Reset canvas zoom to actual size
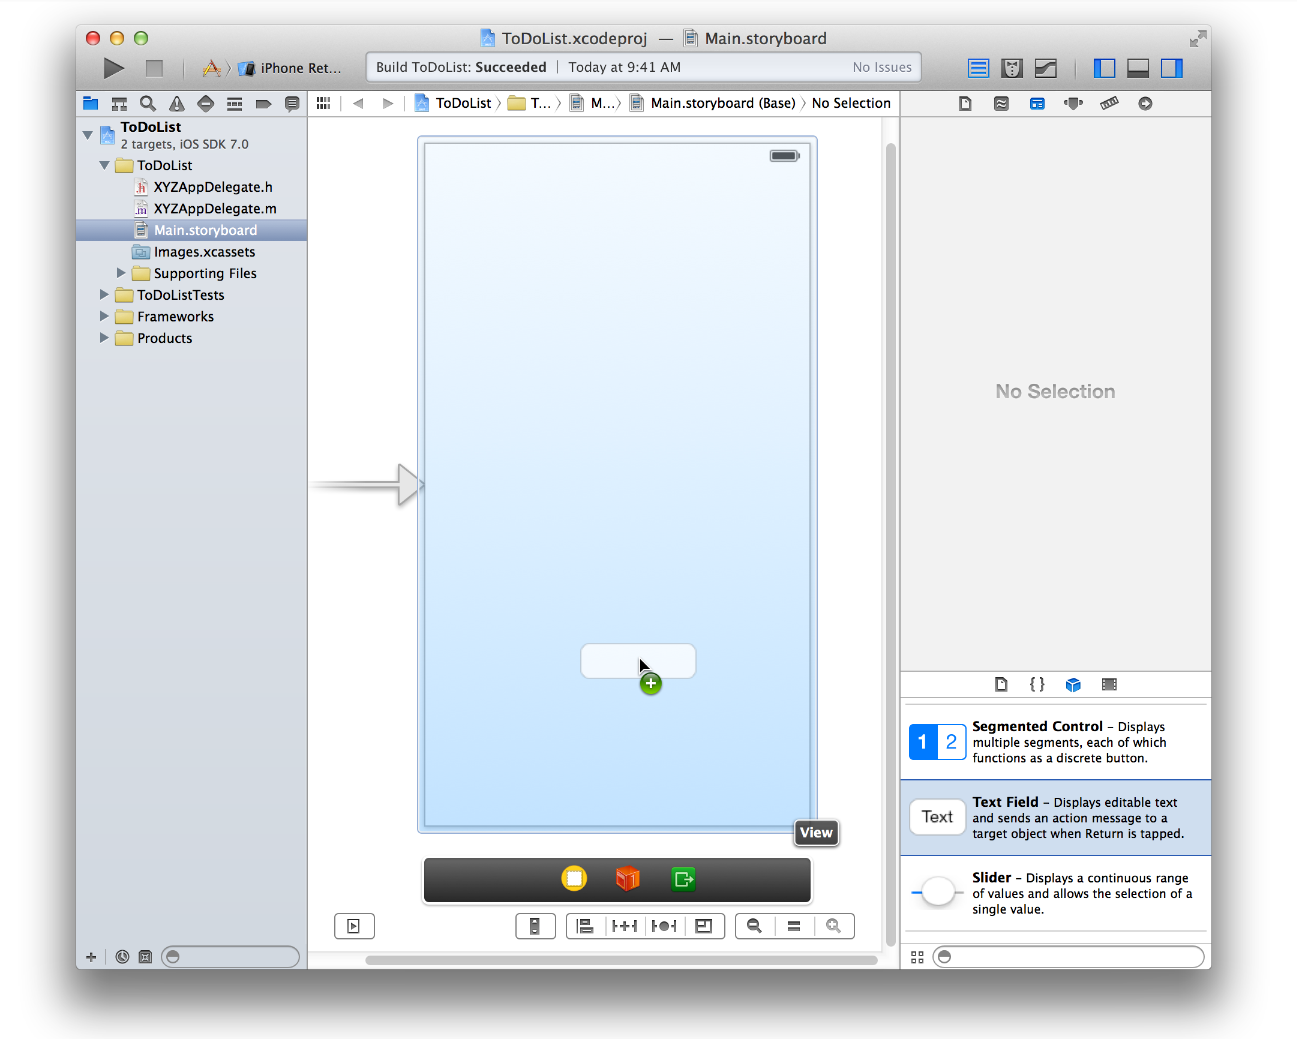Viewport: 1297px width, 1039px height. [794, 926]
